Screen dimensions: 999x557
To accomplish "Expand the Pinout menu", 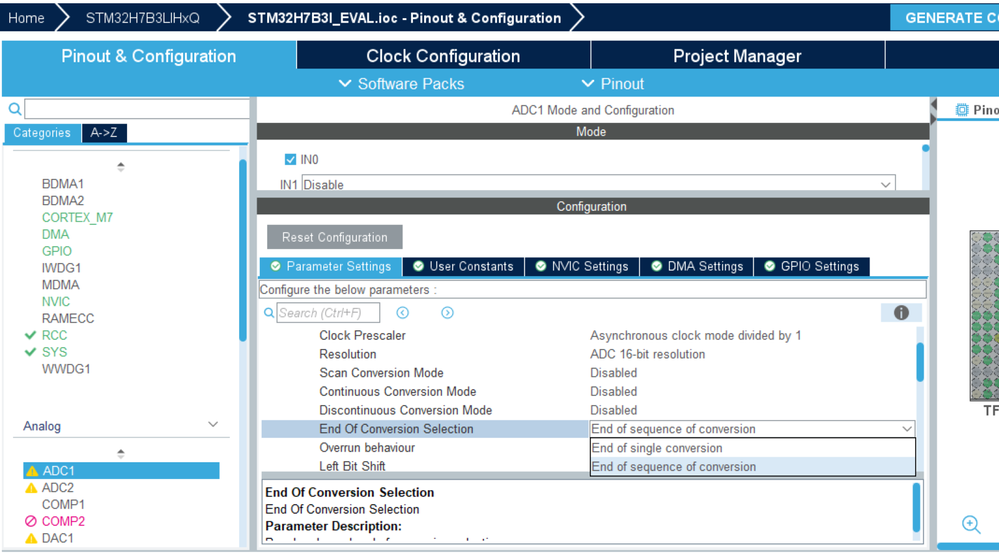I will coord(613,84).
